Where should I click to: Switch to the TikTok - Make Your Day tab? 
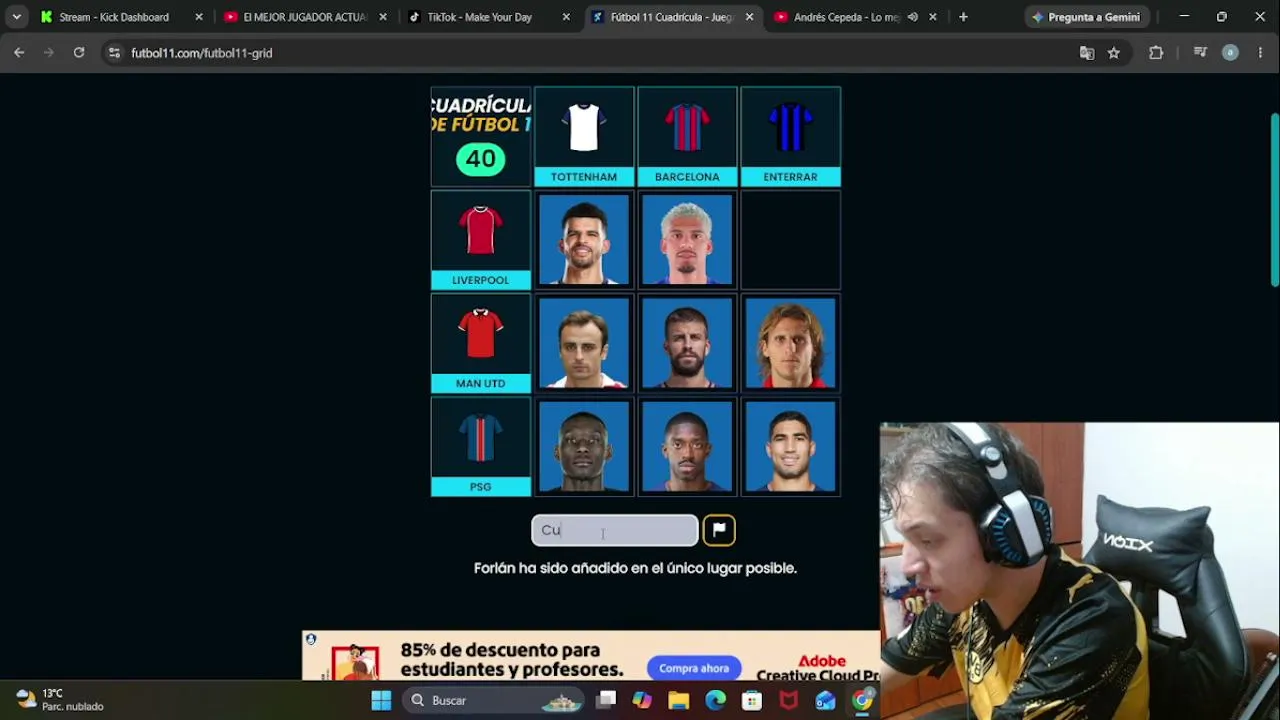pos(490,17)
